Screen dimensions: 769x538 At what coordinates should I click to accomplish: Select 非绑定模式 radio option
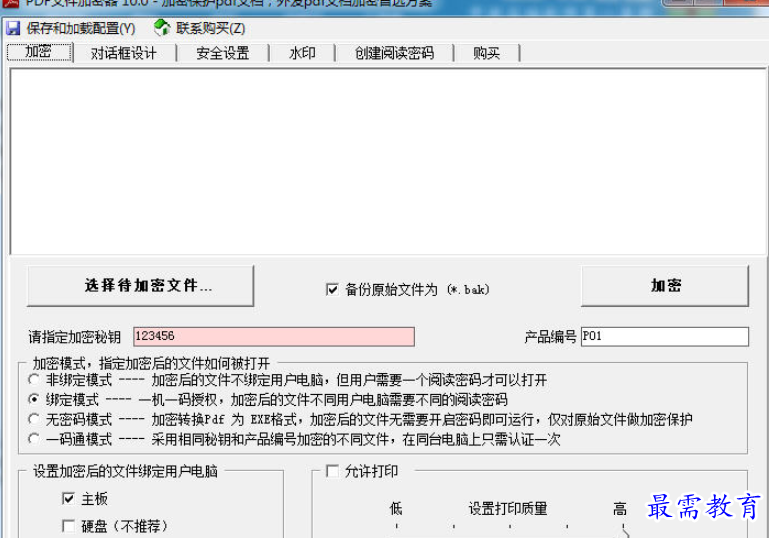pos(33,380)
